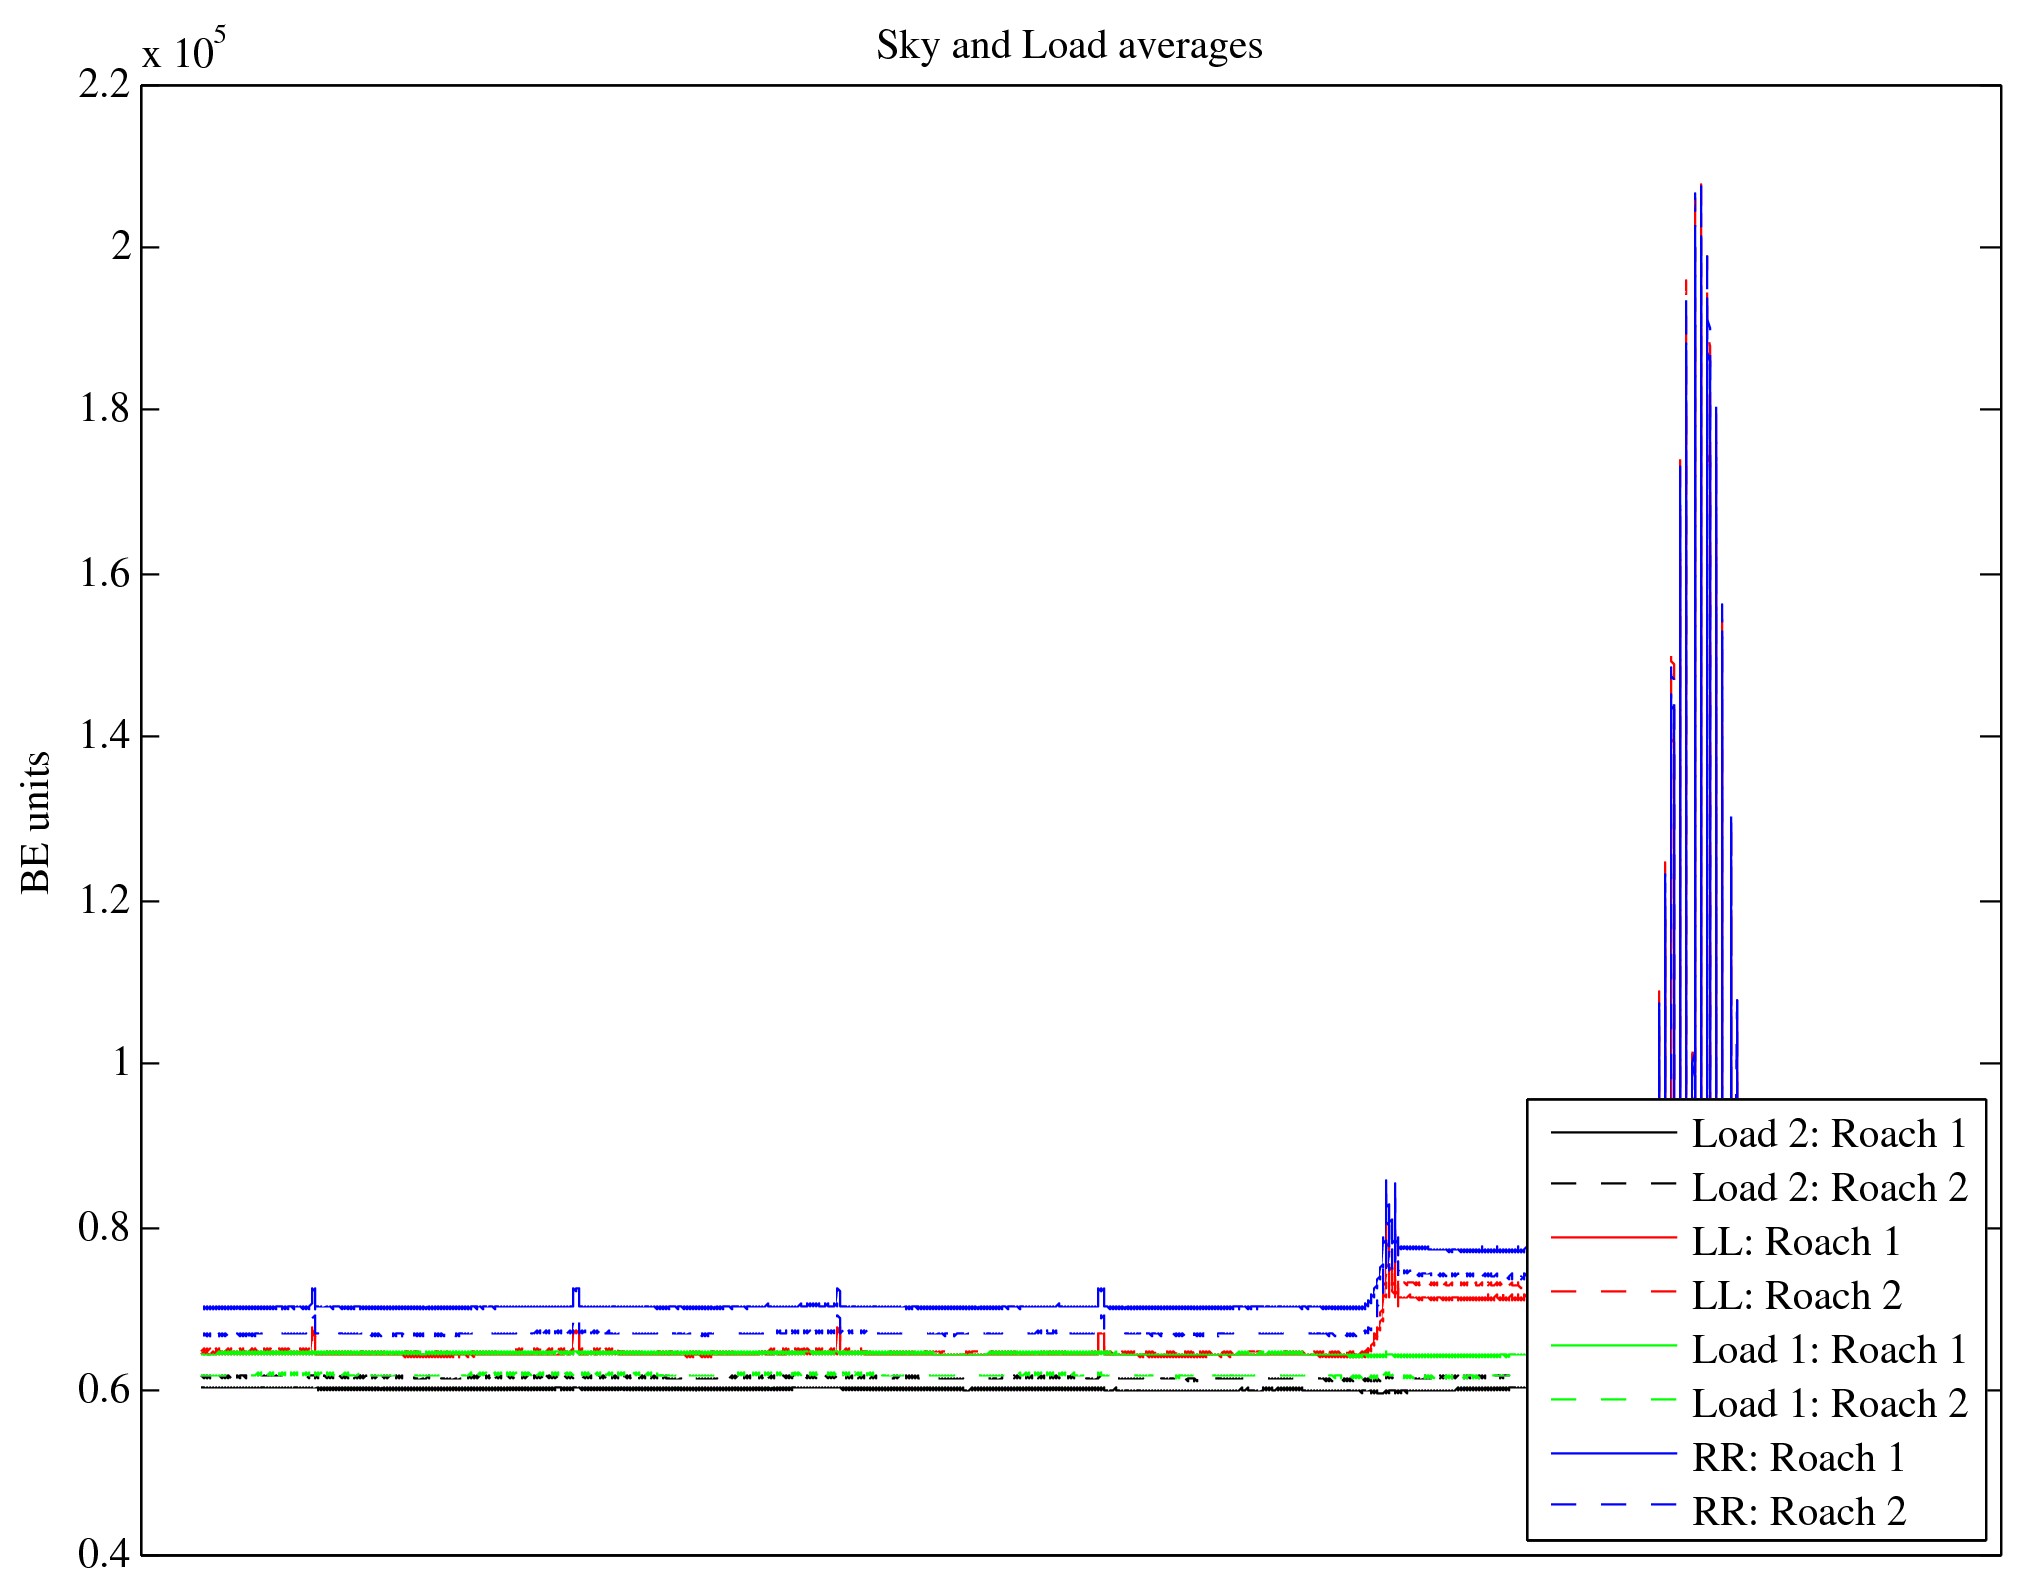Select the 'Load 1: Roach 2' legend entry
Screen dimensions: 2029x1592
point(1829,1404)
